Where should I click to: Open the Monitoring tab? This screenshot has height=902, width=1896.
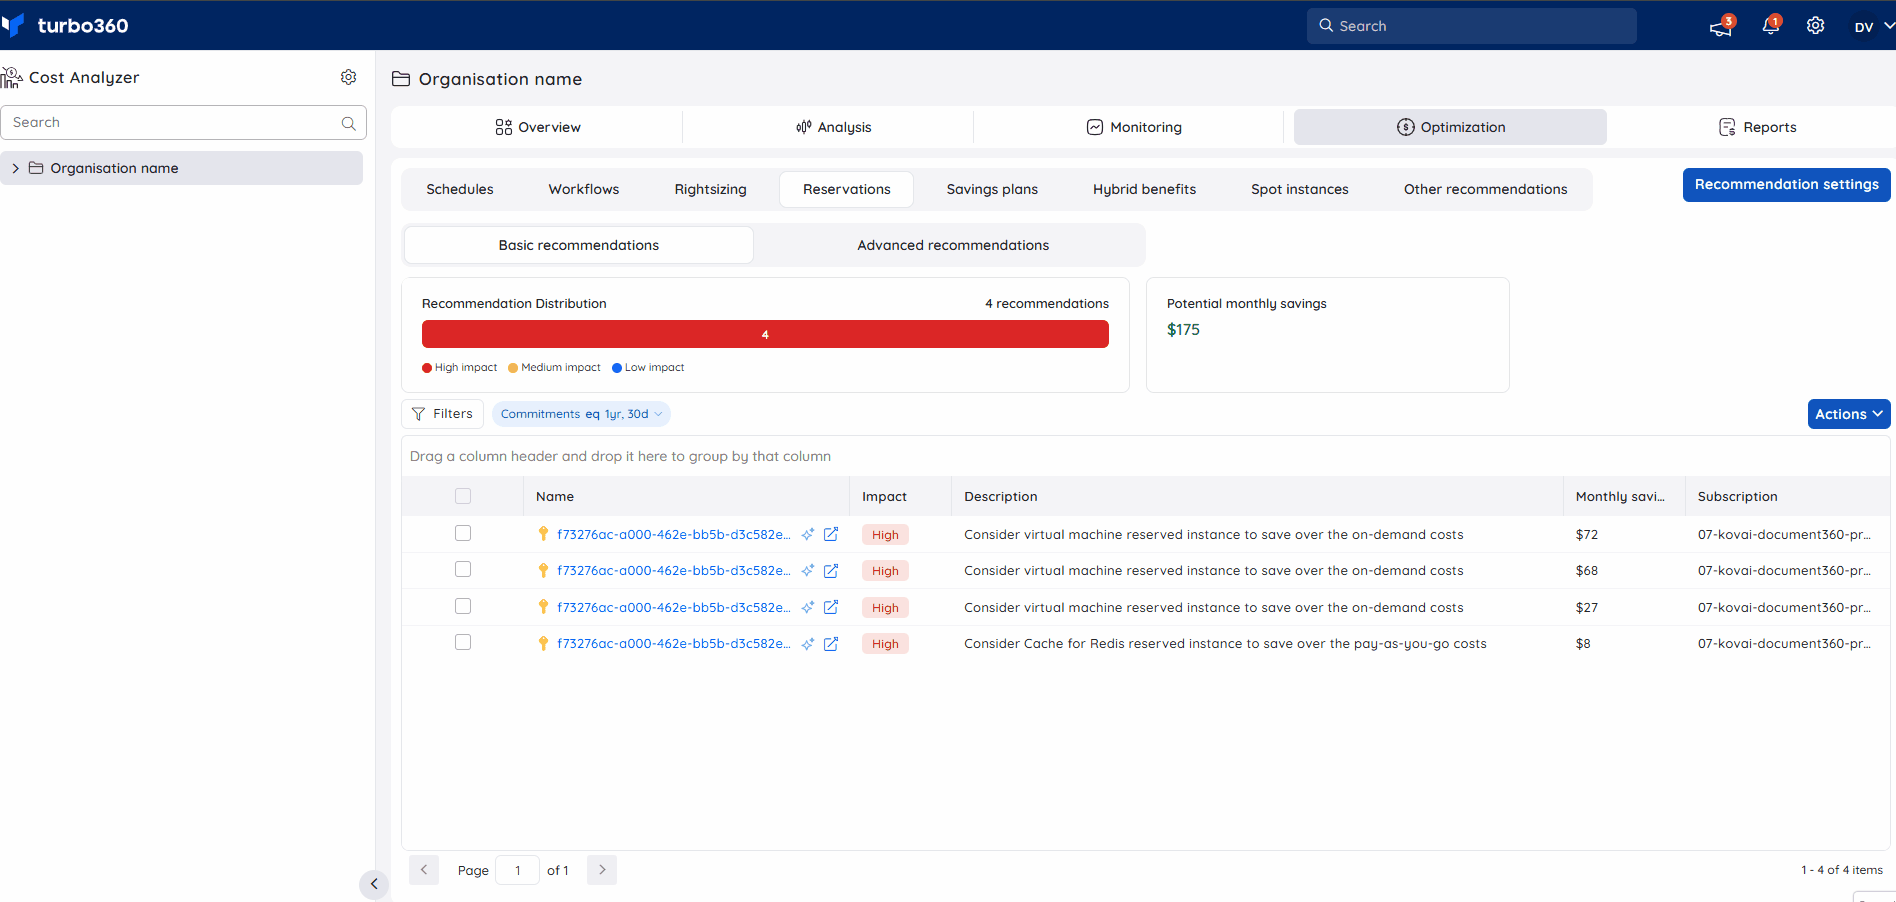(1134, 127)
